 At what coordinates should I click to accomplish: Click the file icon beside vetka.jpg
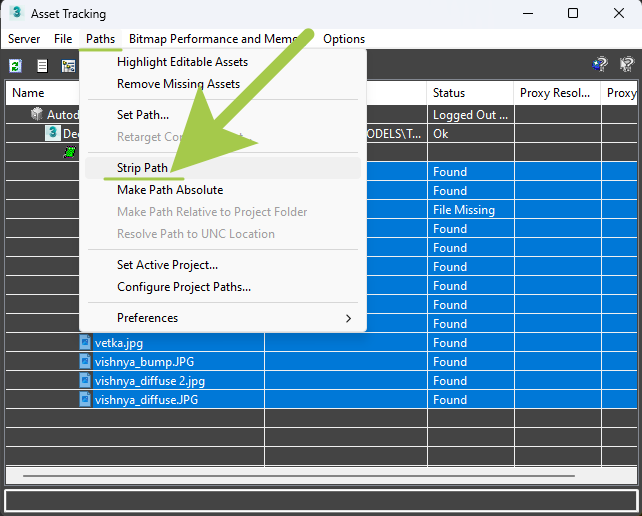pyautogui.click(x=85, y=342)
